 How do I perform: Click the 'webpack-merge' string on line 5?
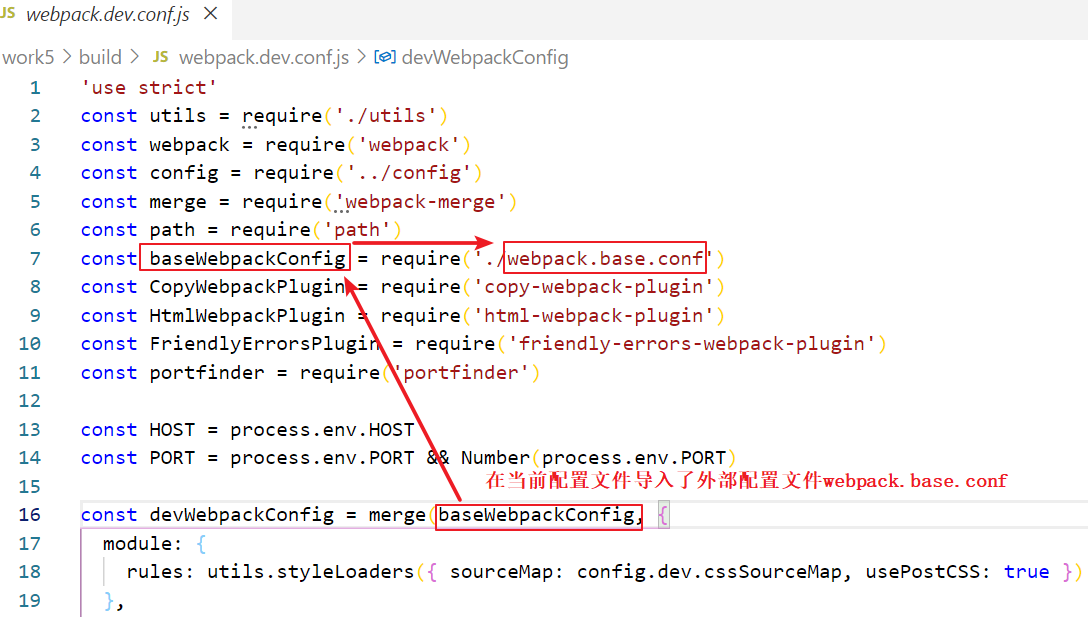(x=420, y=202)
